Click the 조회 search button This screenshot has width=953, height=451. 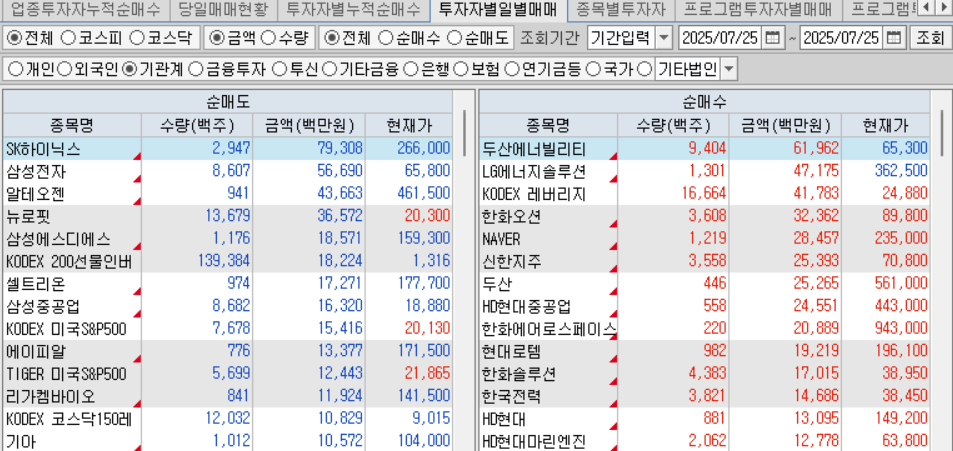click(x=930, y=38)
